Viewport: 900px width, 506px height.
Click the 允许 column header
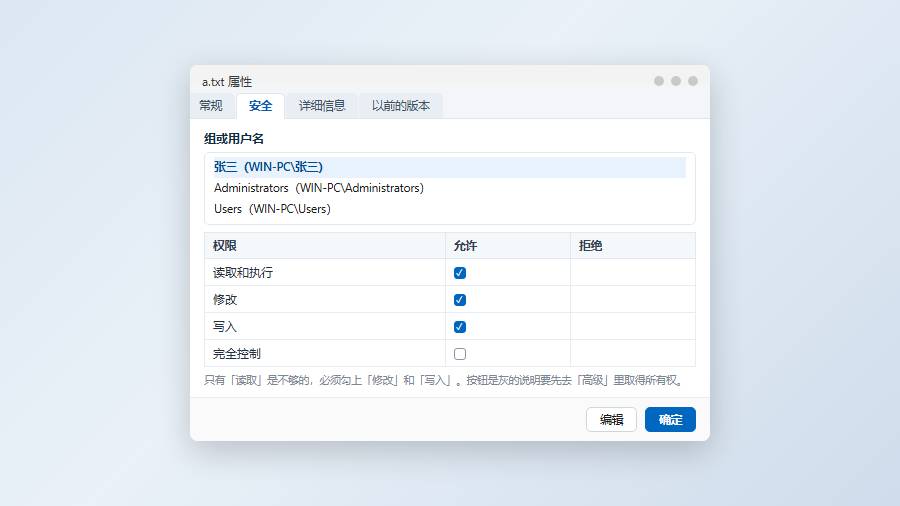508,246
